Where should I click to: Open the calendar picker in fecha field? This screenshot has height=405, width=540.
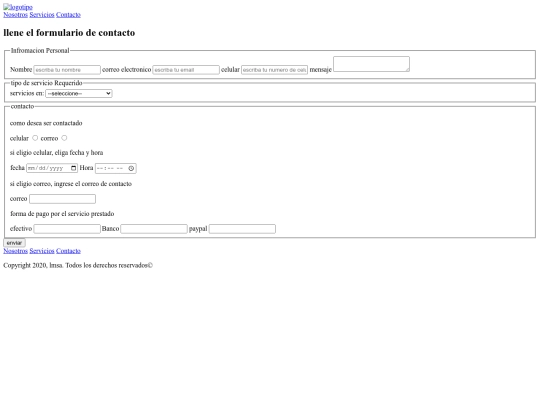click(73, 168)
